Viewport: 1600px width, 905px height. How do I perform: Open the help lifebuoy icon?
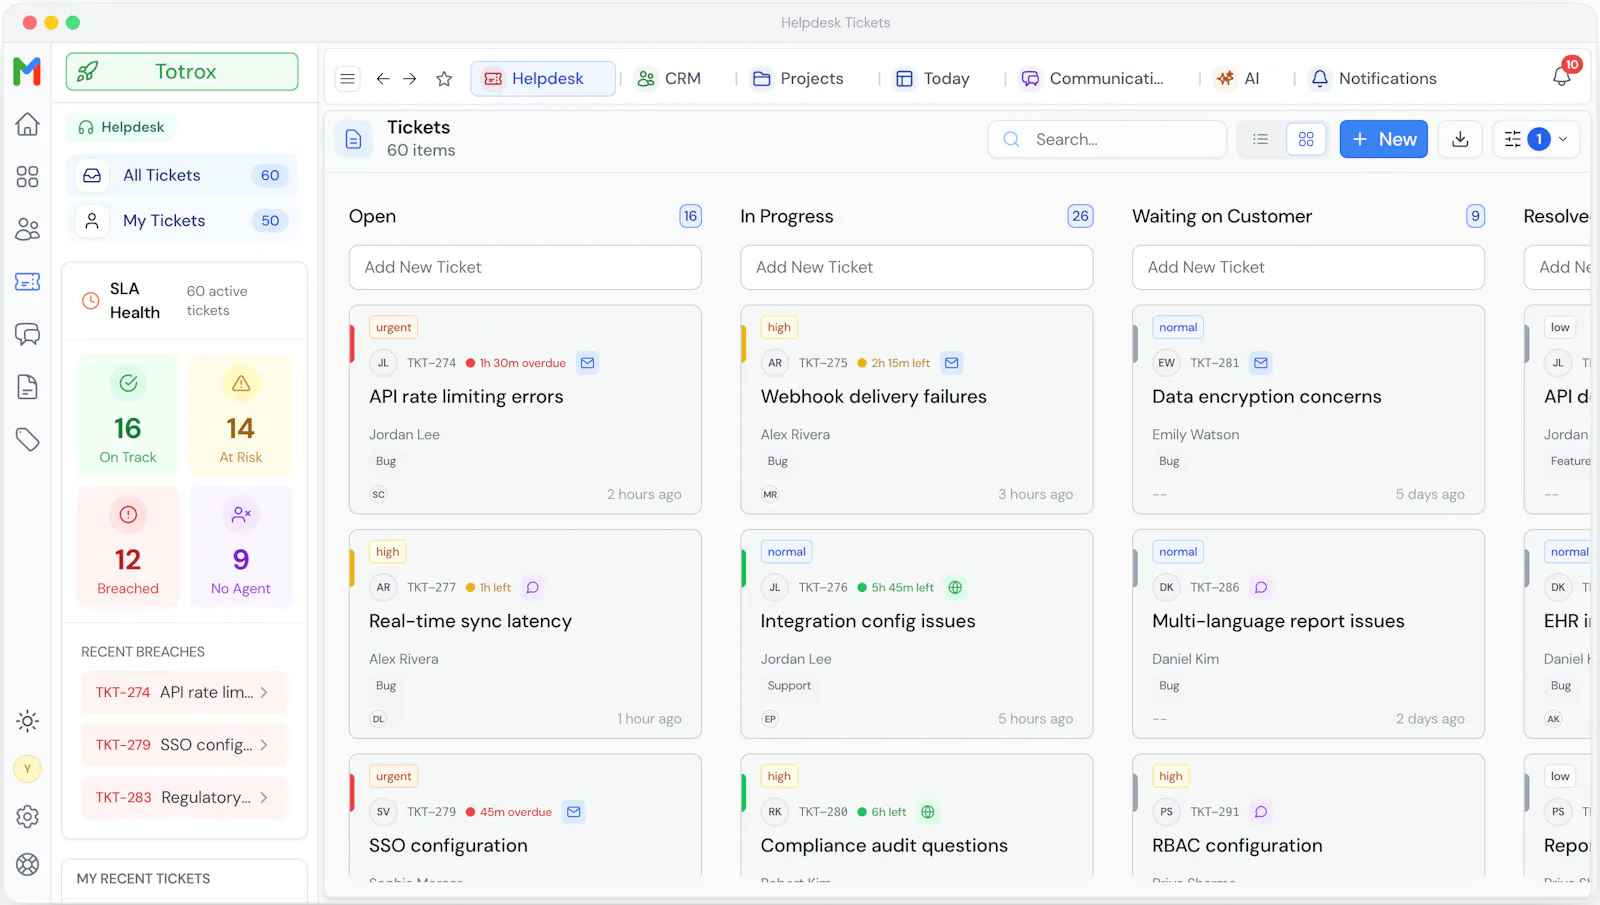click(28, 865)
